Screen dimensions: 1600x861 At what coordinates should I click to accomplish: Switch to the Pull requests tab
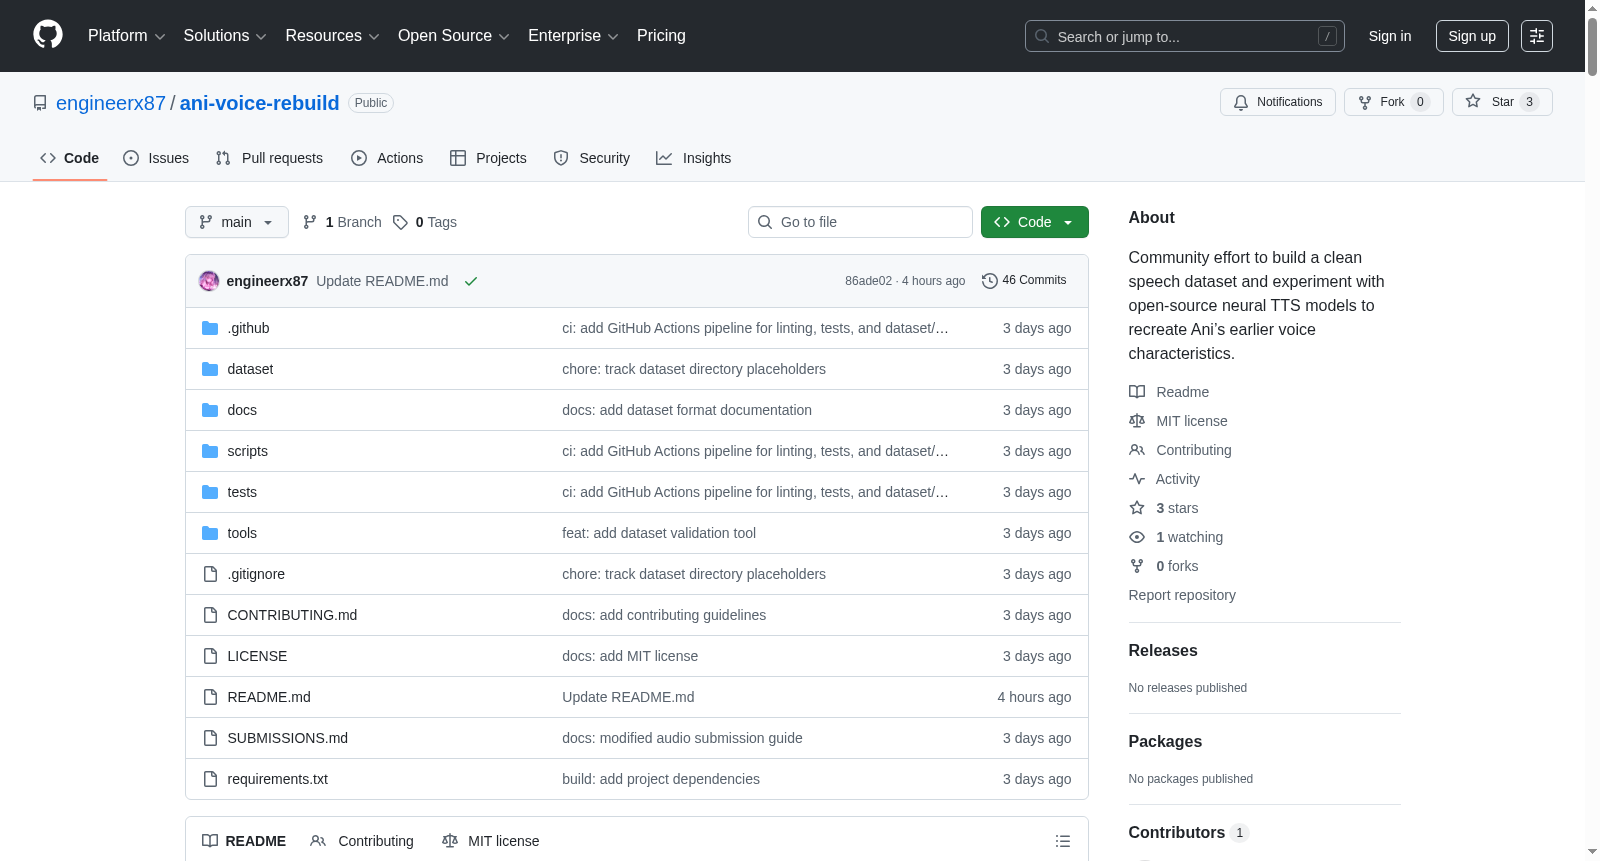click(x=269, y=158)
